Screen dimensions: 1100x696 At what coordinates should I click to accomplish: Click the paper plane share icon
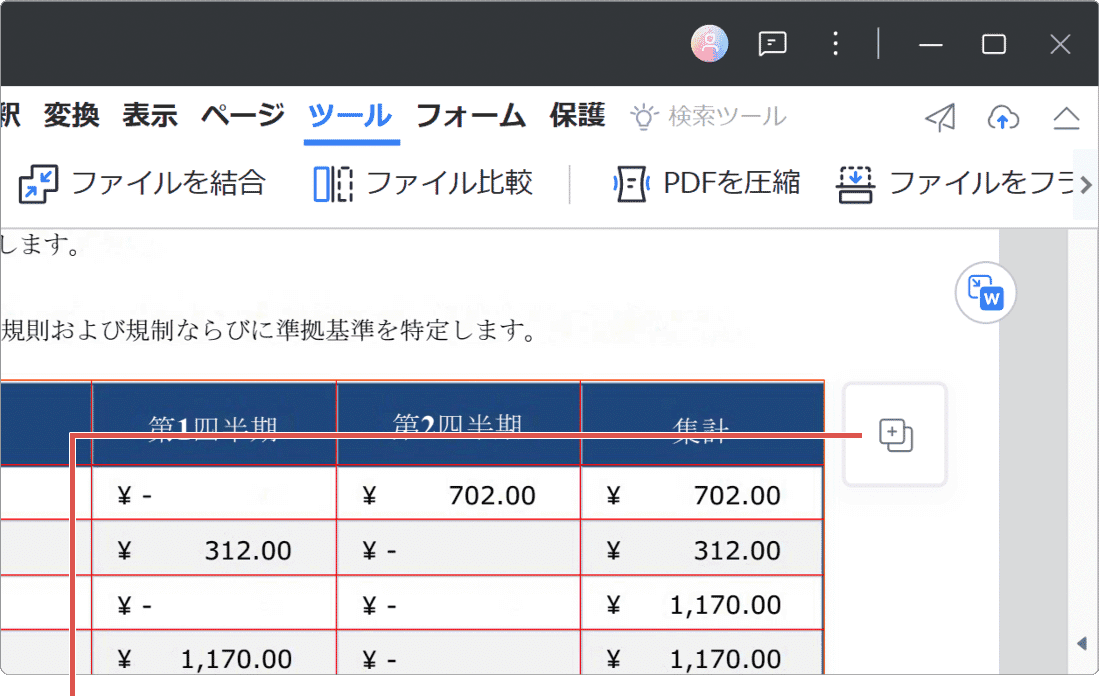tap(939, 117)
